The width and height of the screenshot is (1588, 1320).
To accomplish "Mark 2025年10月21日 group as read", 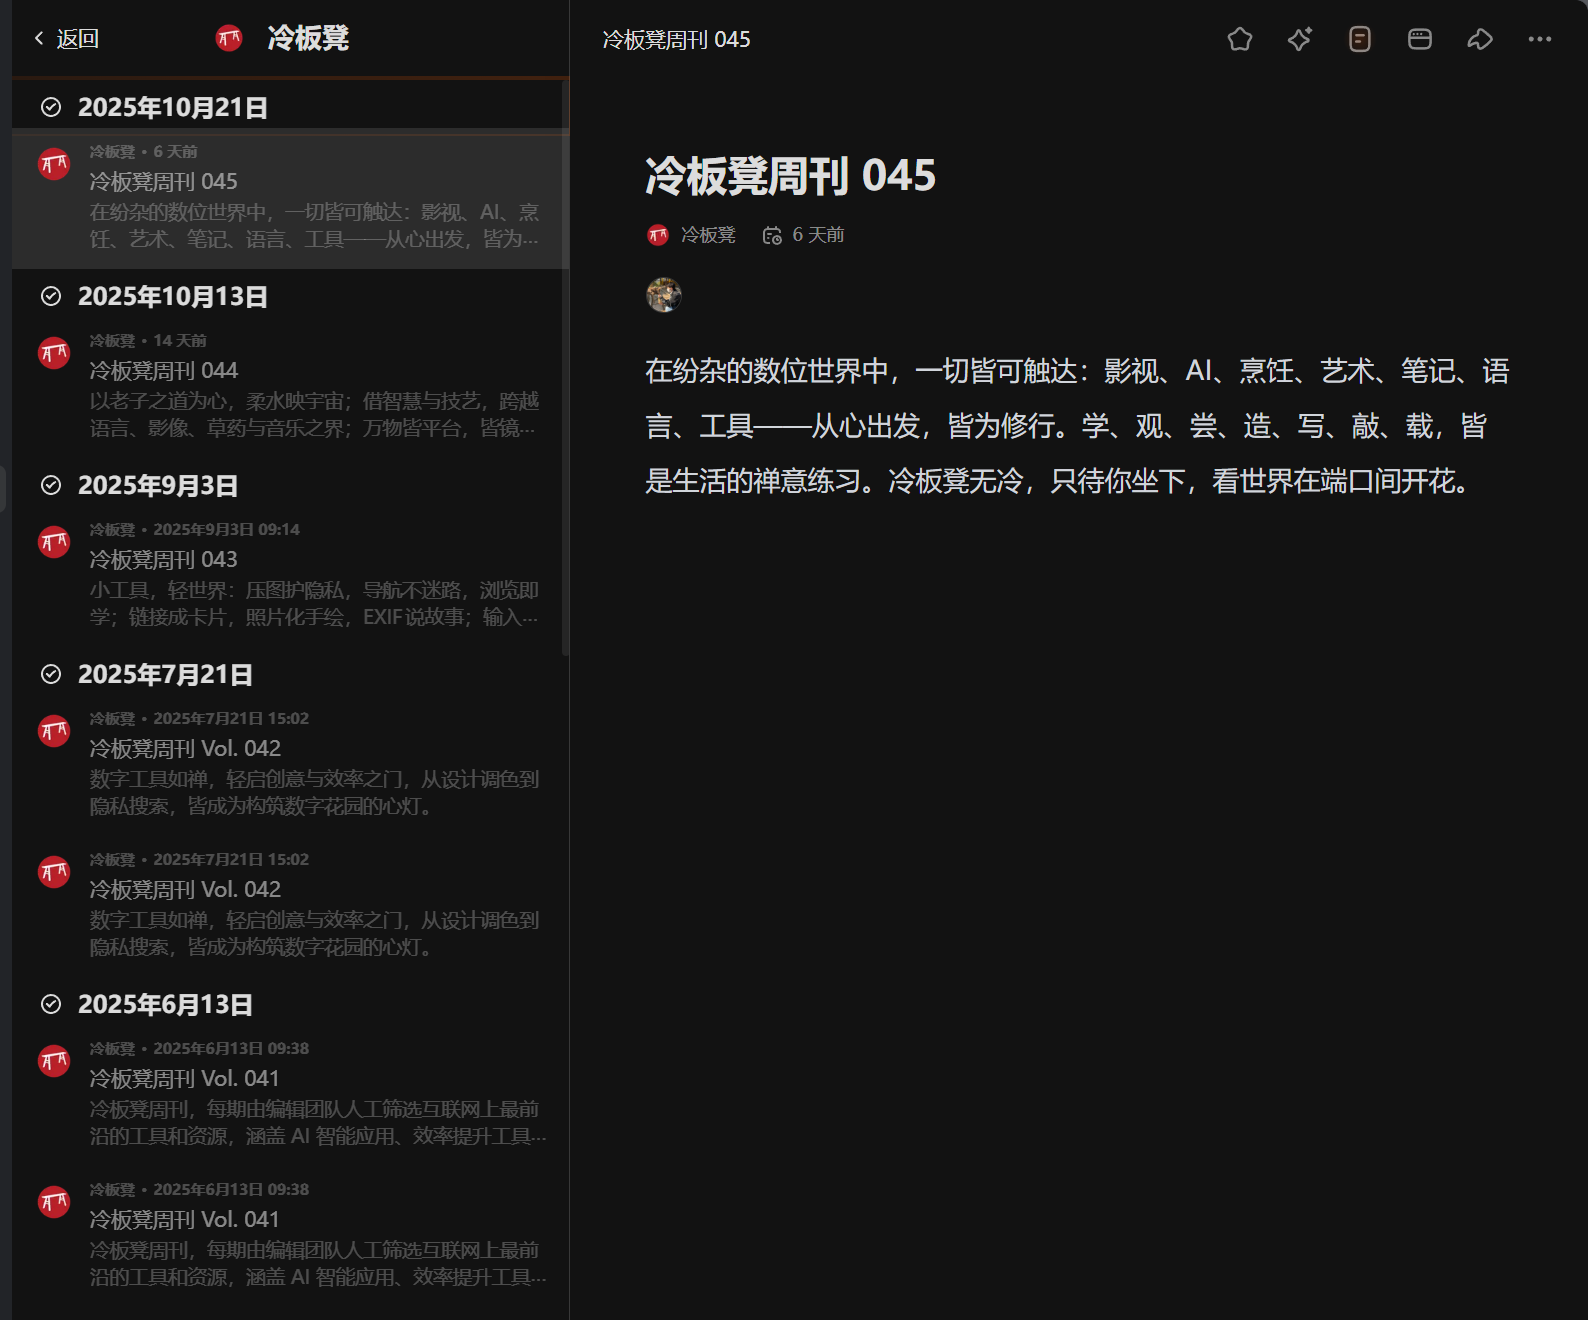I will (x=51, y=108).
